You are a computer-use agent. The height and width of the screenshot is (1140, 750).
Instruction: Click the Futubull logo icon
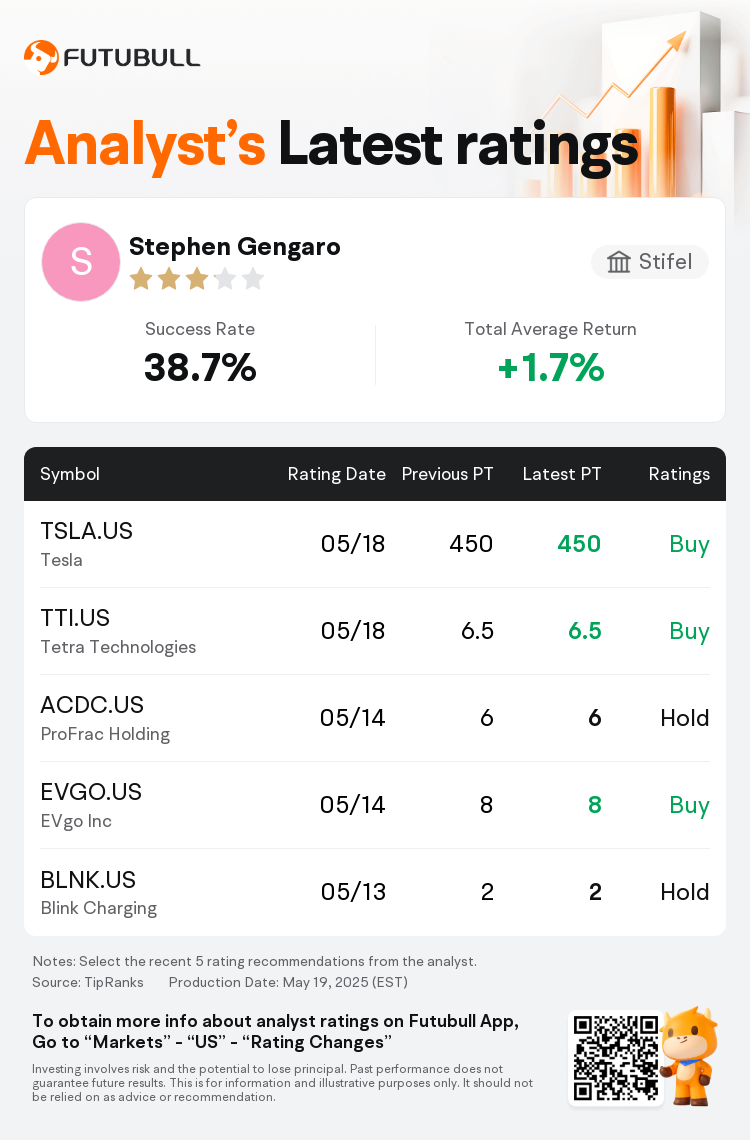click(41, 57)
